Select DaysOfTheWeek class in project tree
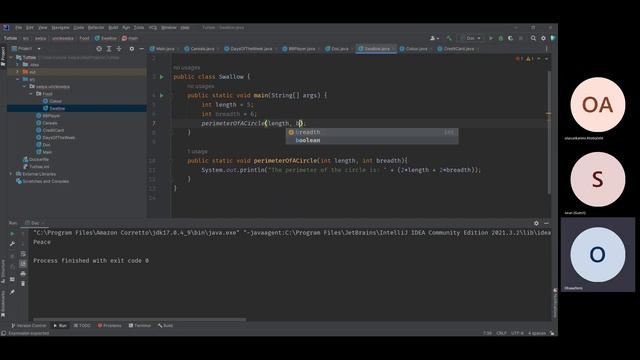This screenshot has width=640, height=360. [x=58, y=138]
